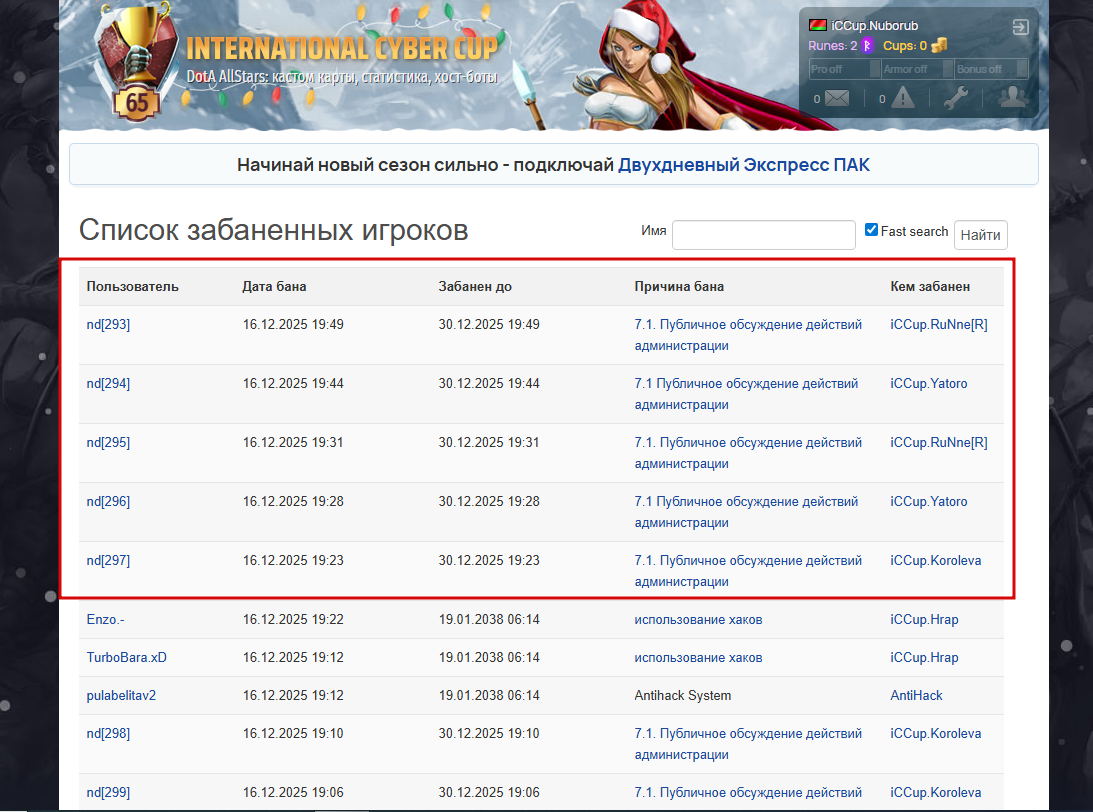The height and width of the screenshot is (812, 1093).
Task: Click the Причина бана column header
Action: [679, 286]
